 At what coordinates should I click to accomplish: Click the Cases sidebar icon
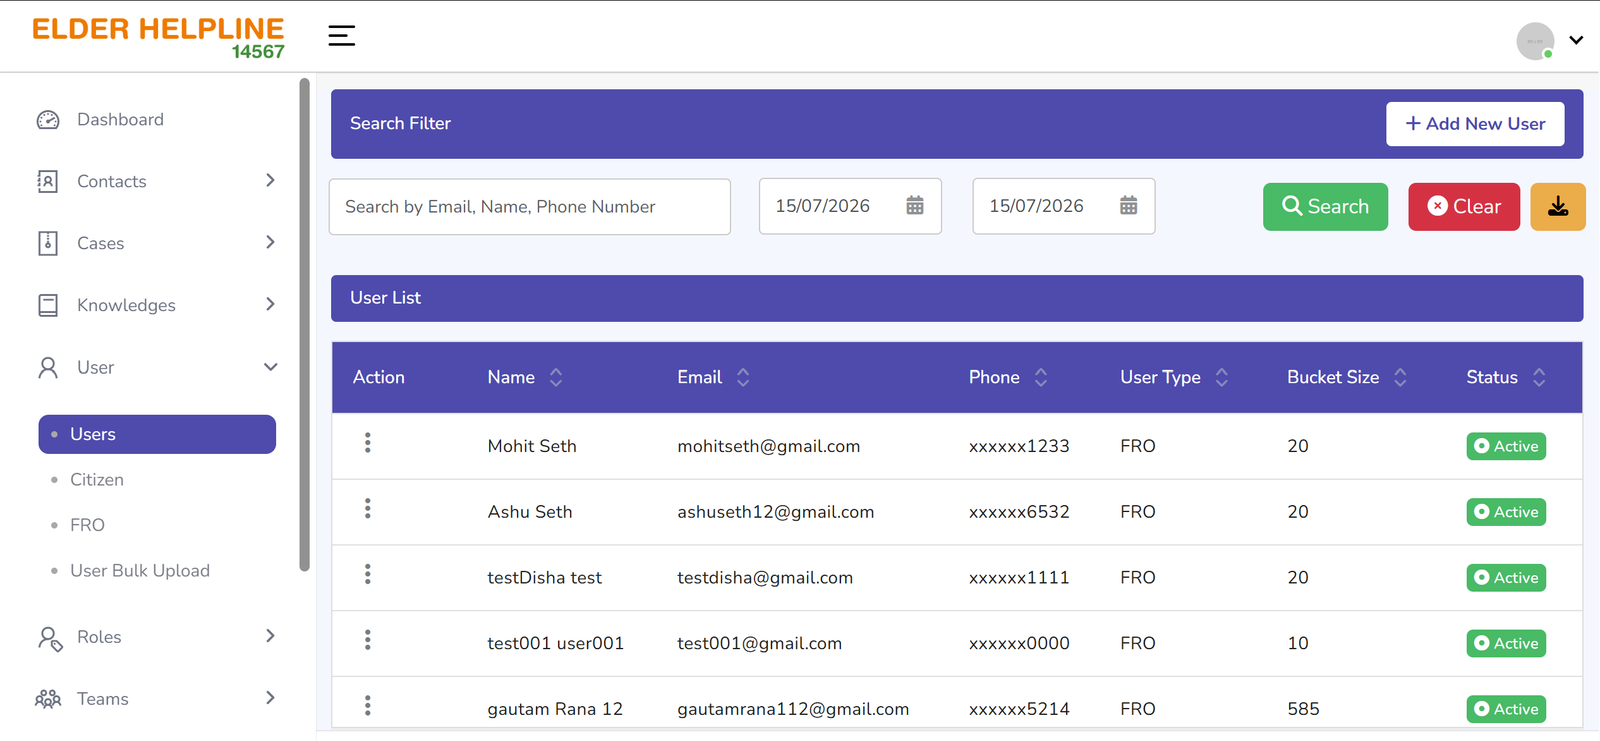point(48,243)
